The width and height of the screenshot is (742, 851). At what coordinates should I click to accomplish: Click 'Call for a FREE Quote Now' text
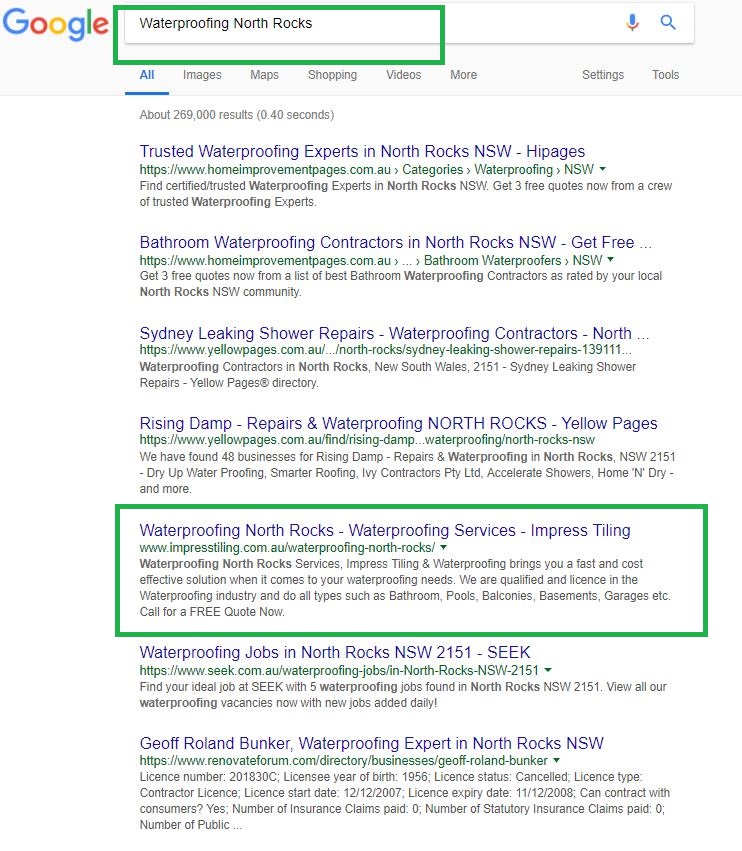[212, 612]
